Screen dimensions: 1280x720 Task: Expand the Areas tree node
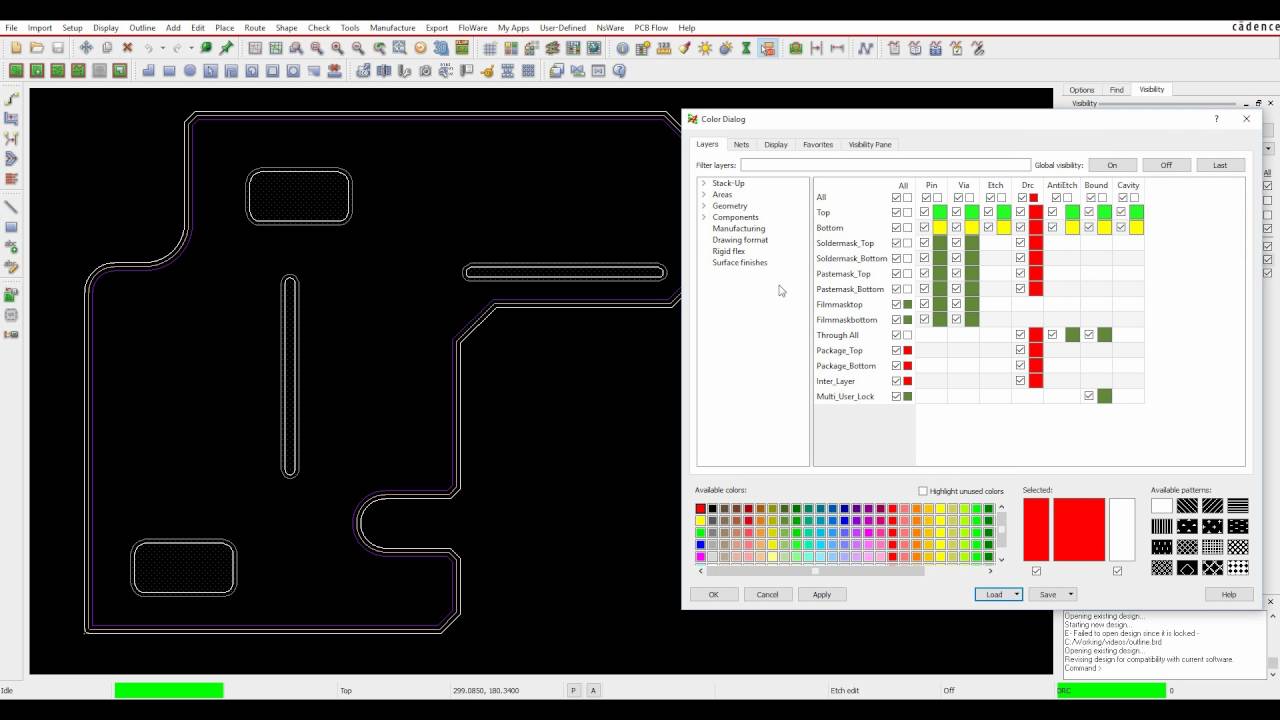point(704,194)
